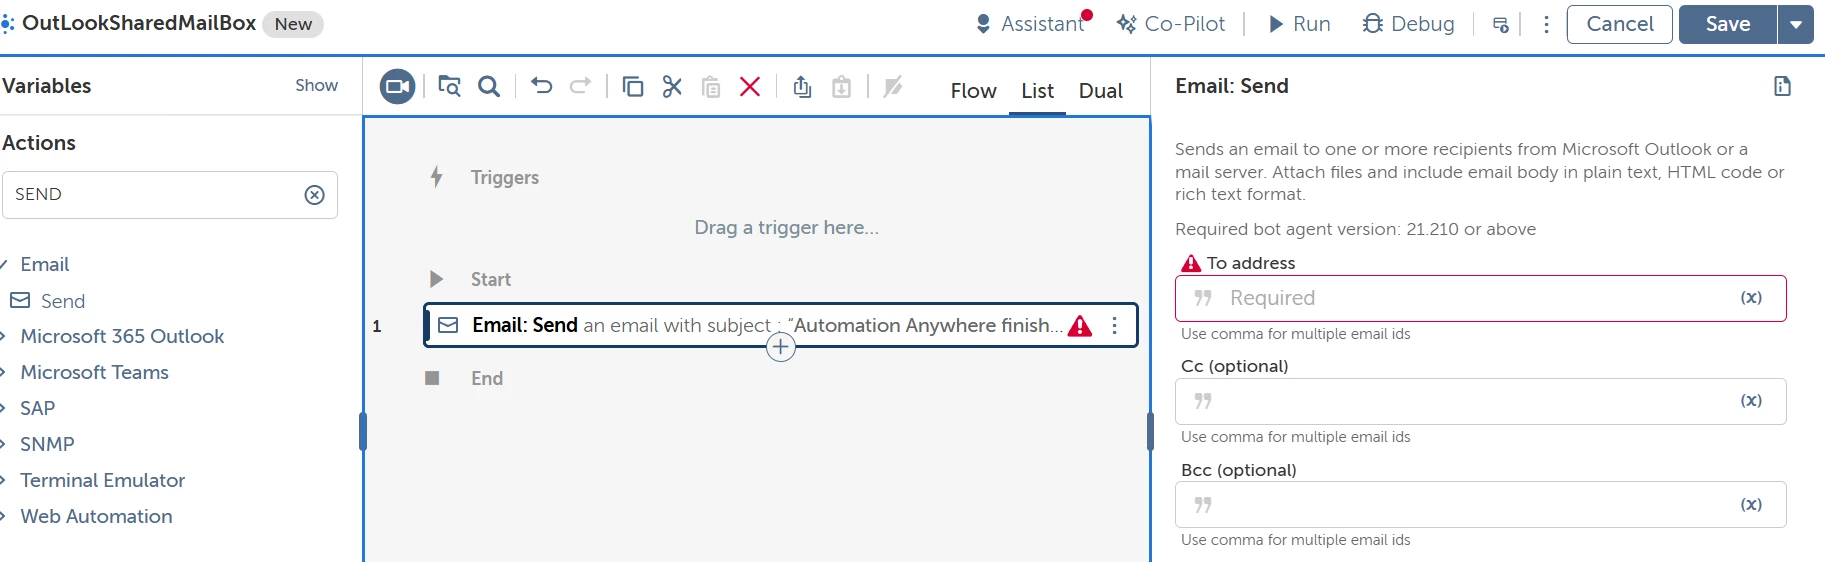Undo the last action

[541, 86]
